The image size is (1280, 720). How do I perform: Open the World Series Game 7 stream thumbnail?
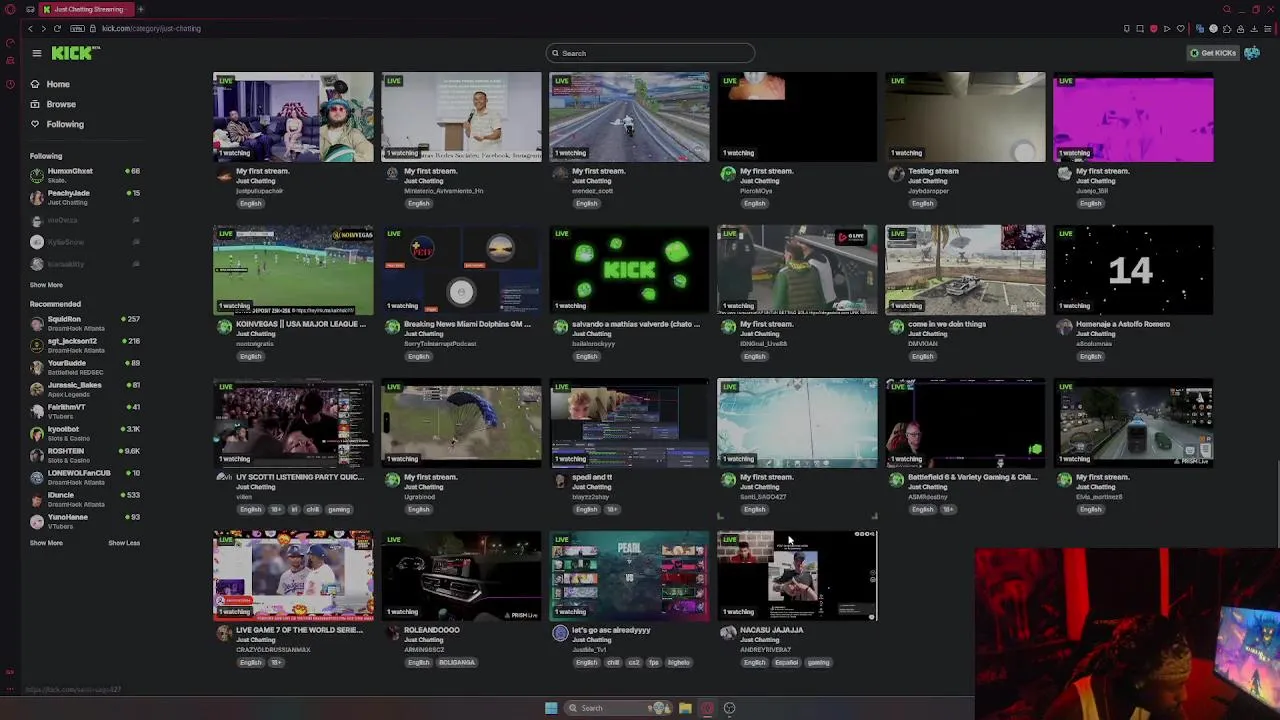pyautogui.click(x=293, y=575)
